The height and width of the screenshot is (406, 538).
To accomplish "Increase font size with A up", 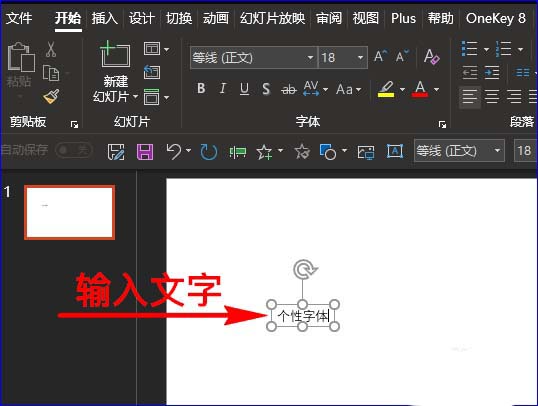I will point(380,56).
